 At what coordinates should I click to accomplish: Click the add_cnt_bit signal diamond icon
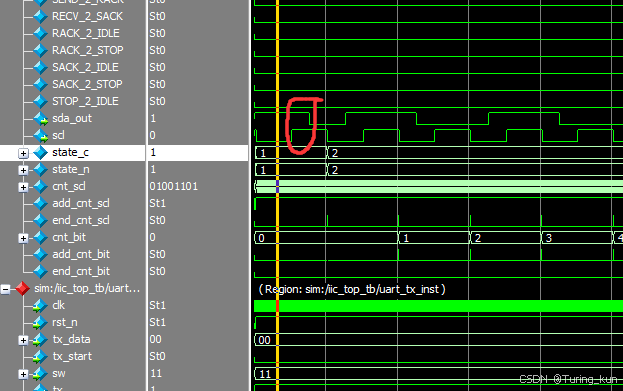pos(40,254)
